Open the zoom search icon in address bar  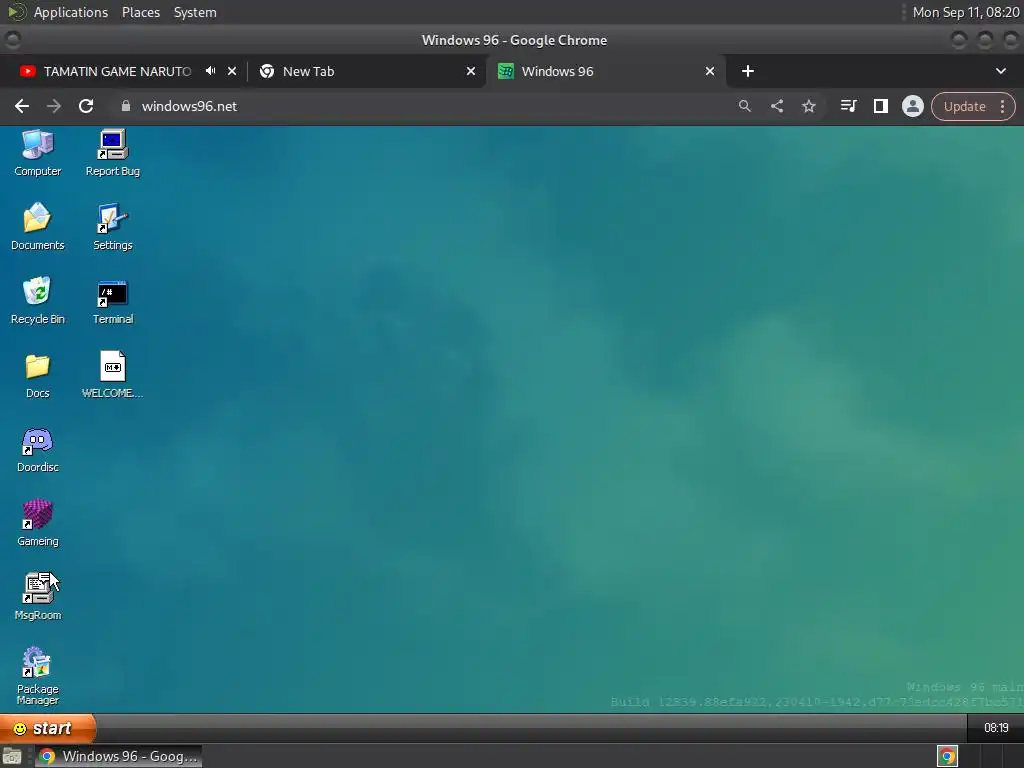tap(744, 106)
